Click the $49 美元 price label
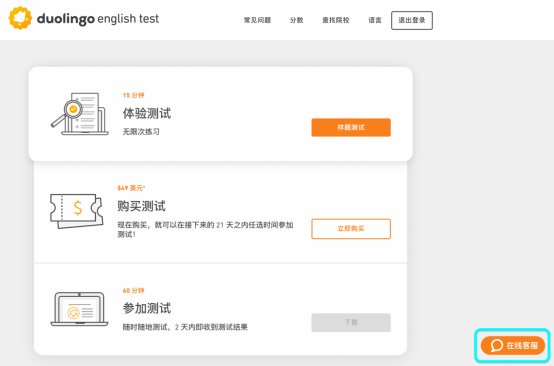554x366 pixels. (131, 188)
